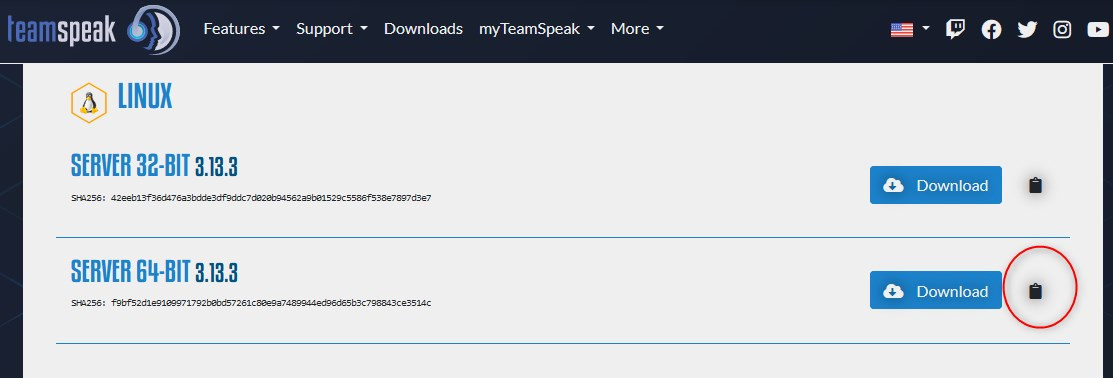Viewport: 1113px width, 378px height.
Task: Go to the Downloads page
Action: tap(423, 29)
